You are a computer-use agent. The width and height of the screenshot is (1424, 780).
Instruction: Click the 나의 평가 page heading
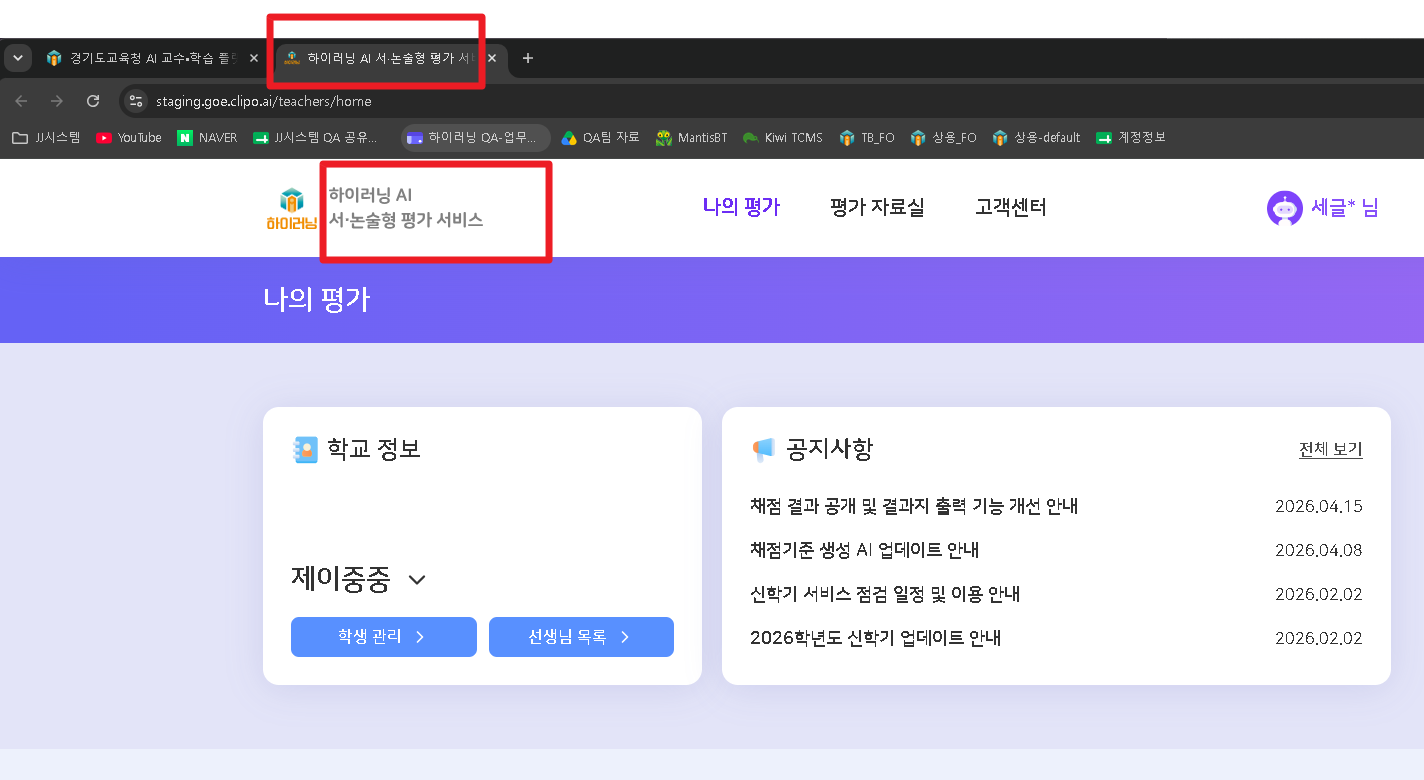[316, 300]
